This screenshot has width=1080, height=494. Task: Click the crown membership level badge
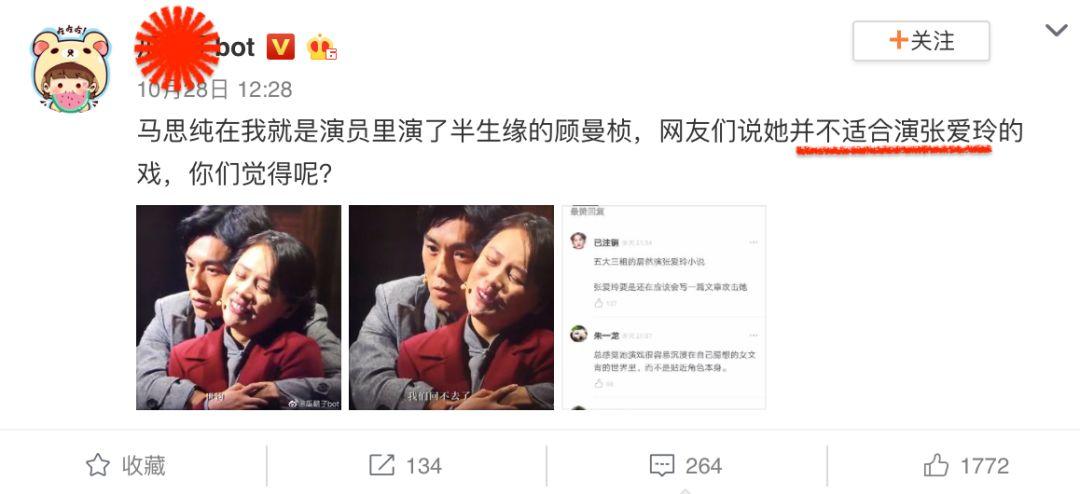[x=322, y=47]
